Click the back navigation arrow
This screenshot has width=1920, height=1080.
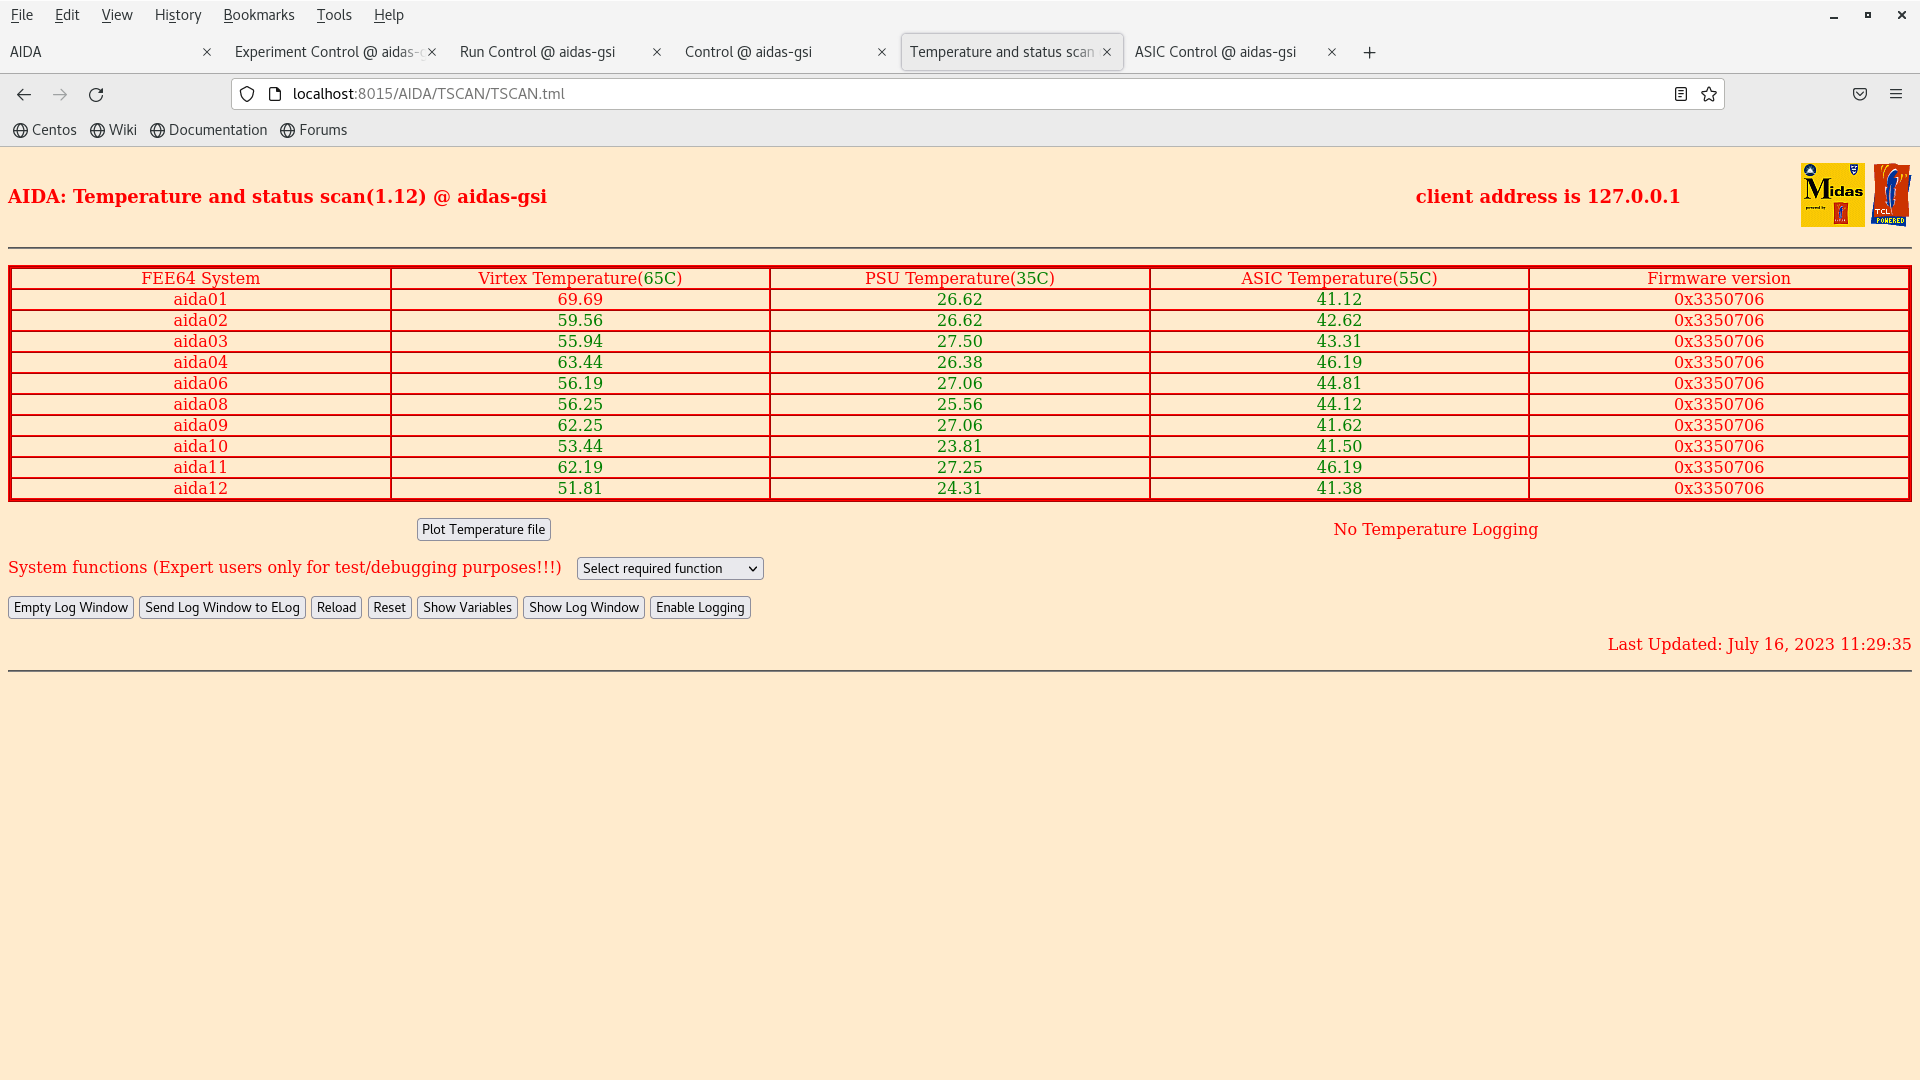point(24,94)
